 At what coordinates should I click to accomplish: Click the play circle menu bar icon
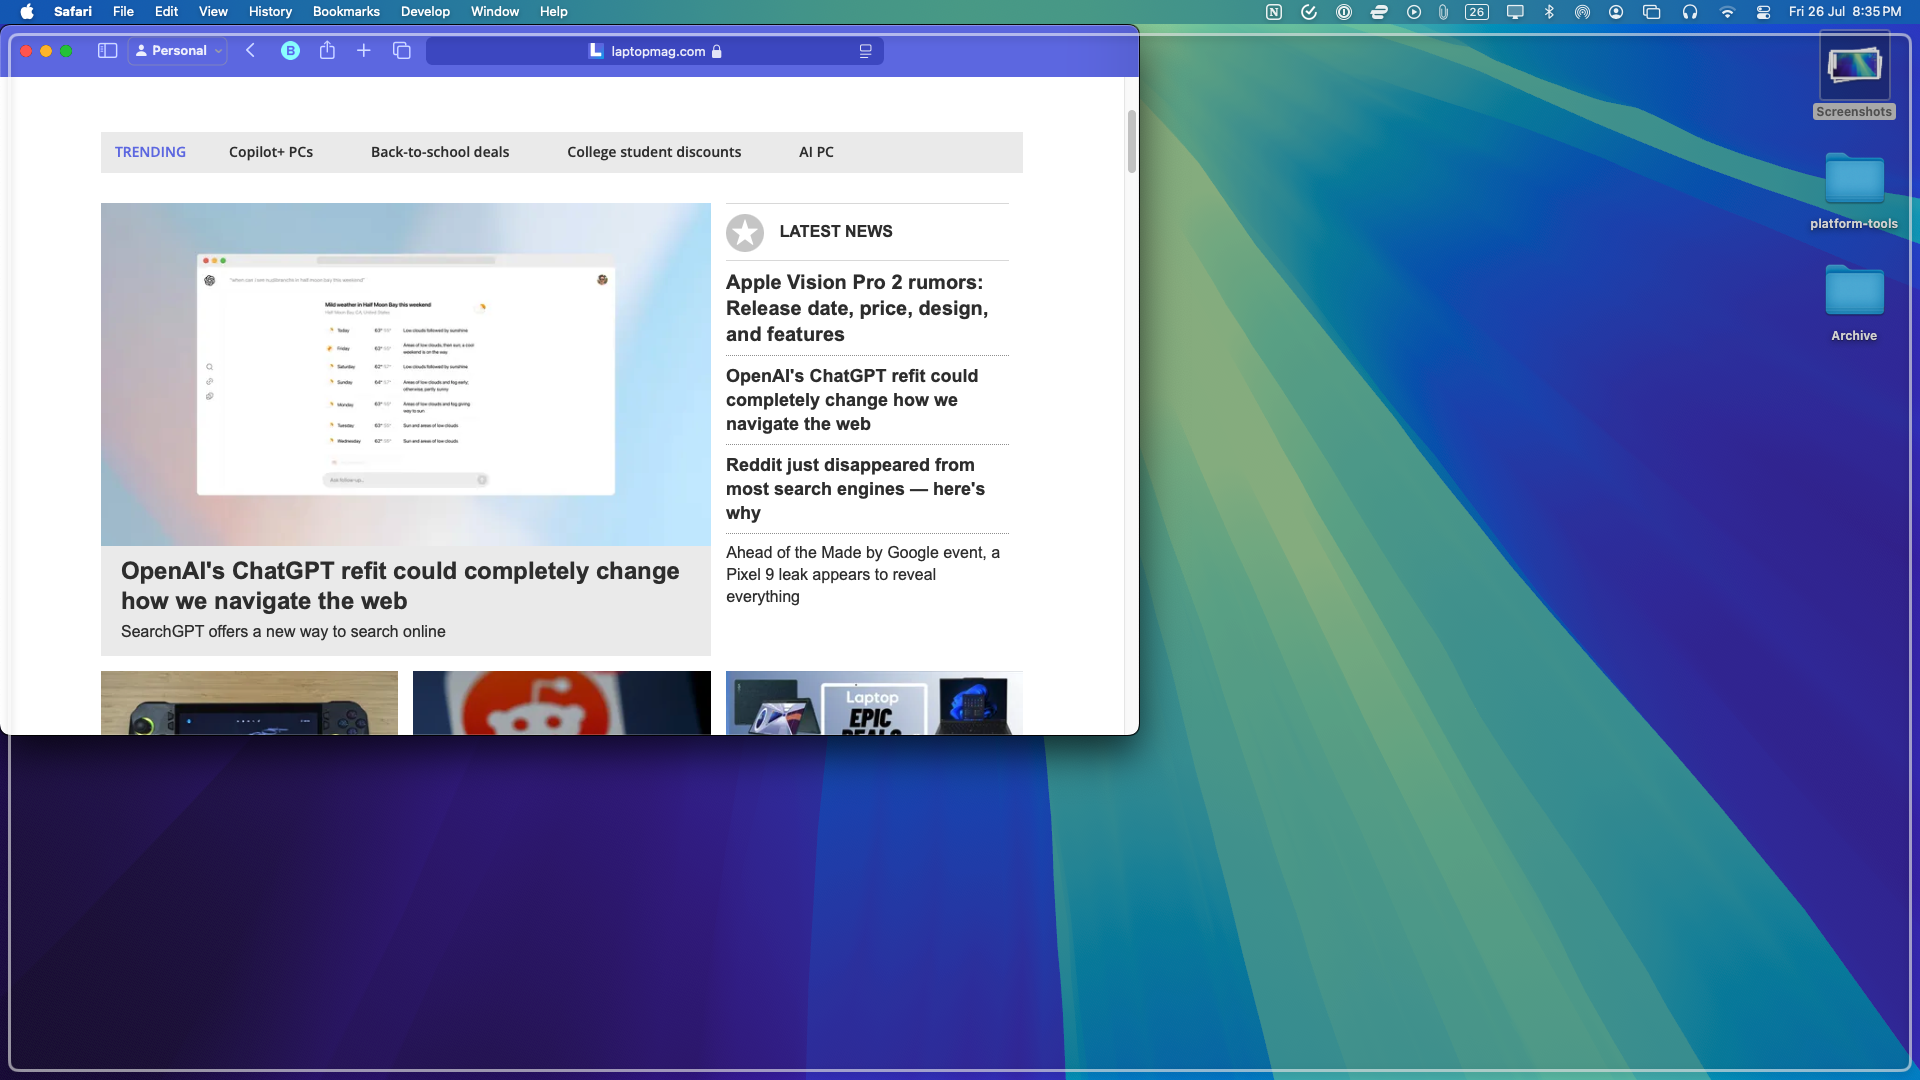1414,12
